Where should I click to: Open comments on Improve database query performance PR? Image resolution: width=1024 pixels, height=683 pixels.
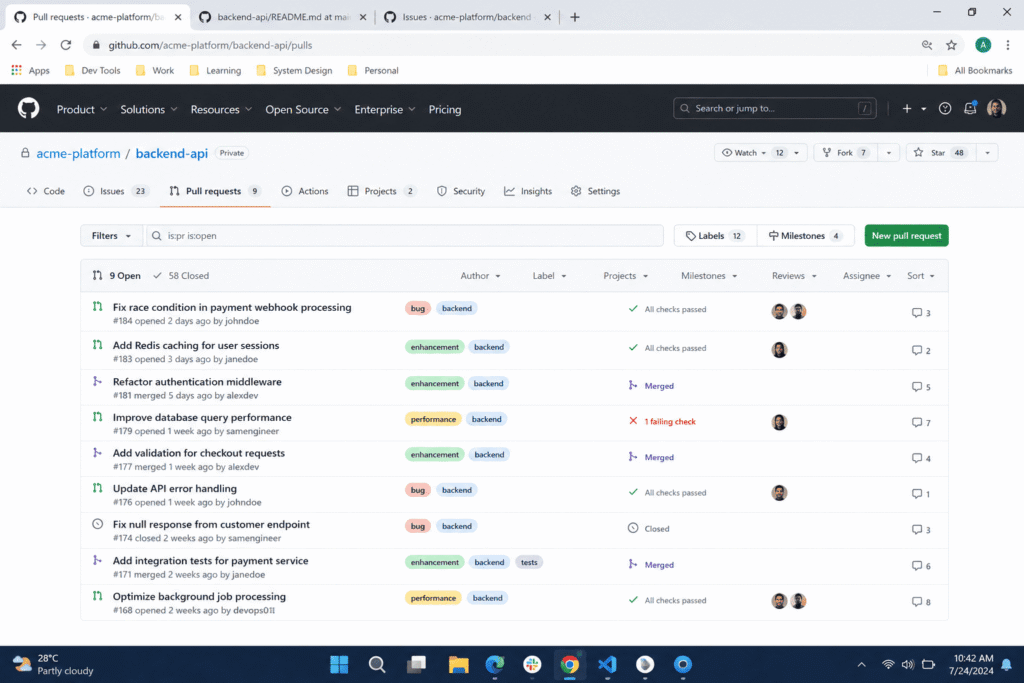921,422
